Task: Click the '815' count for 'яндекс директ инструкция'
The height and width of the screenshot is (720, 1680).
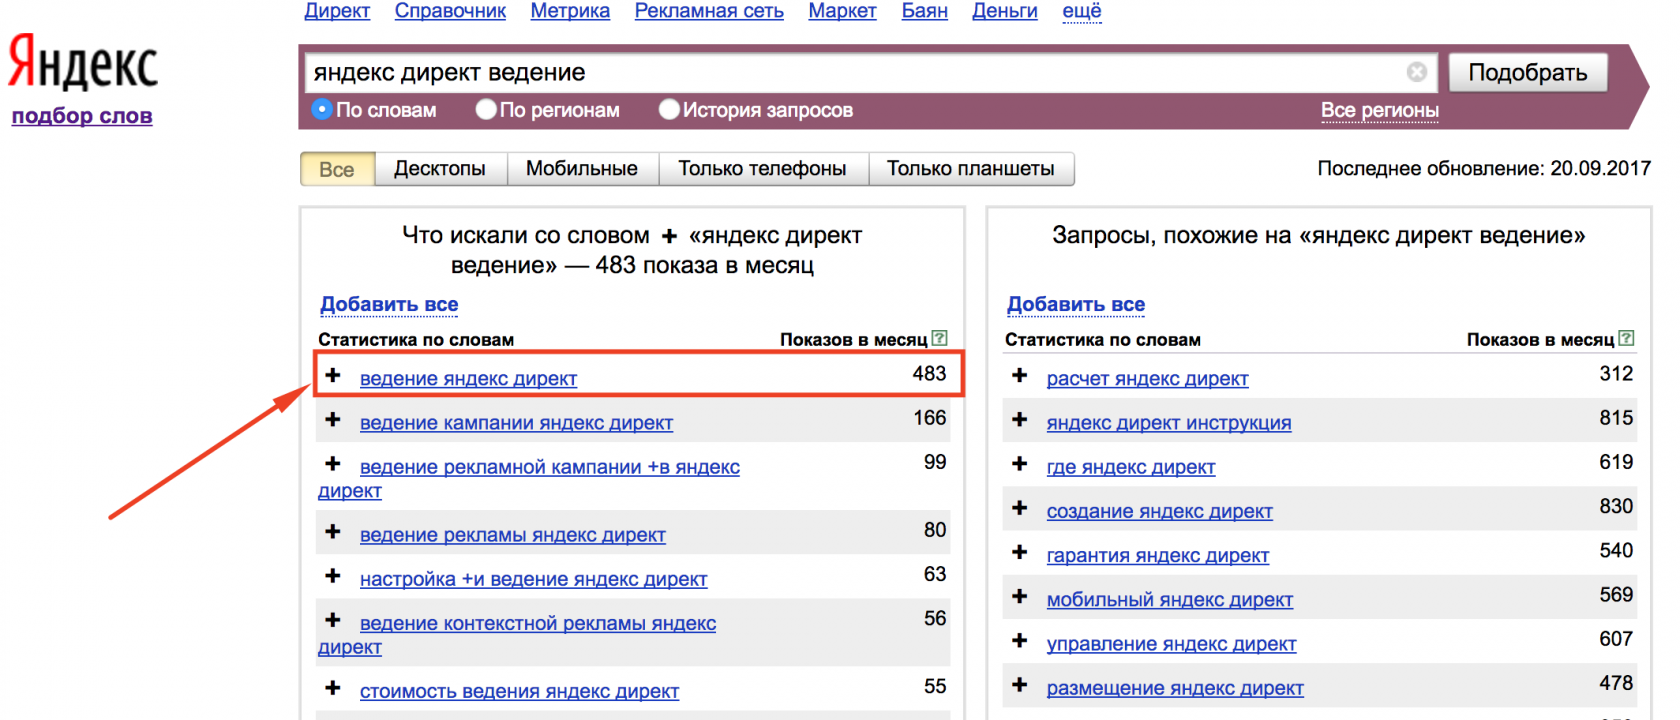Action: [1616, 417]
